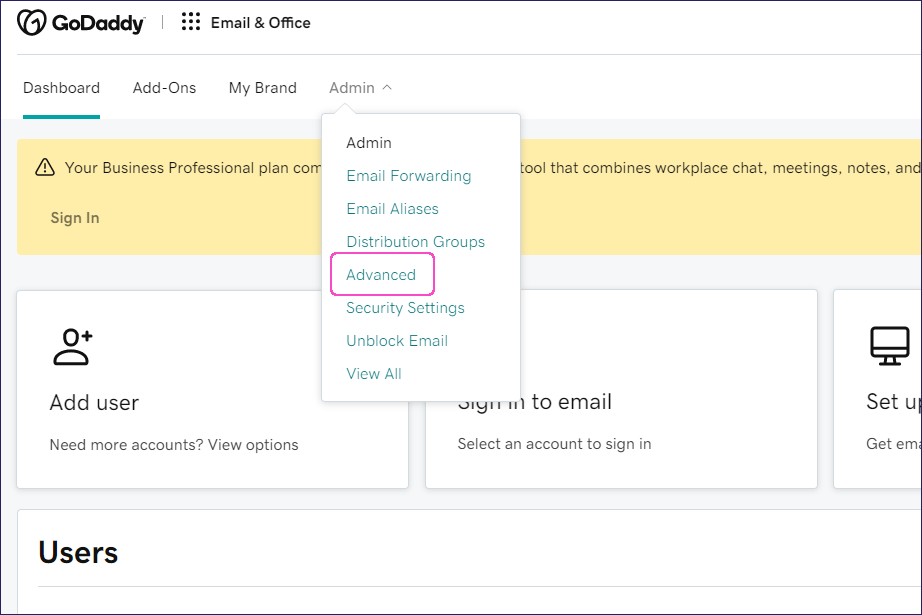This screenshot has width=922, height=615.
Task: Click View All in the Admin menu
Action: (374, 373)
